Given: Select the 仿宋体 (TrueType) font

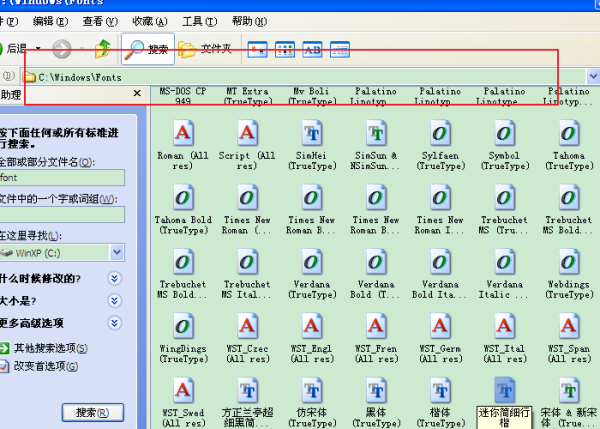Looking at the screenshot, I should click(x=312, y=403).
